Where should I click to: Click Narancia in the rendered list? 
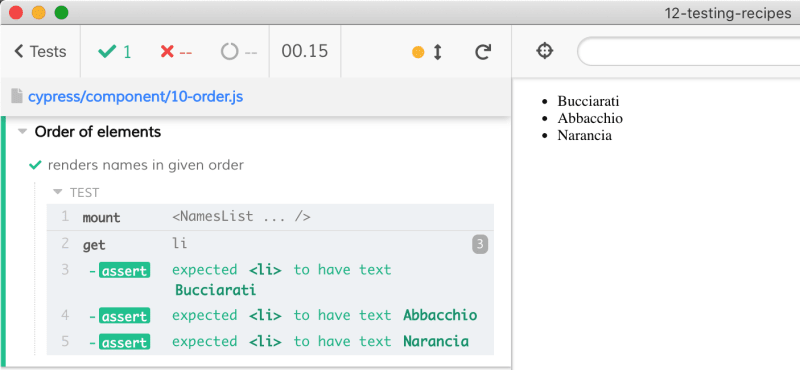[584, 135]
